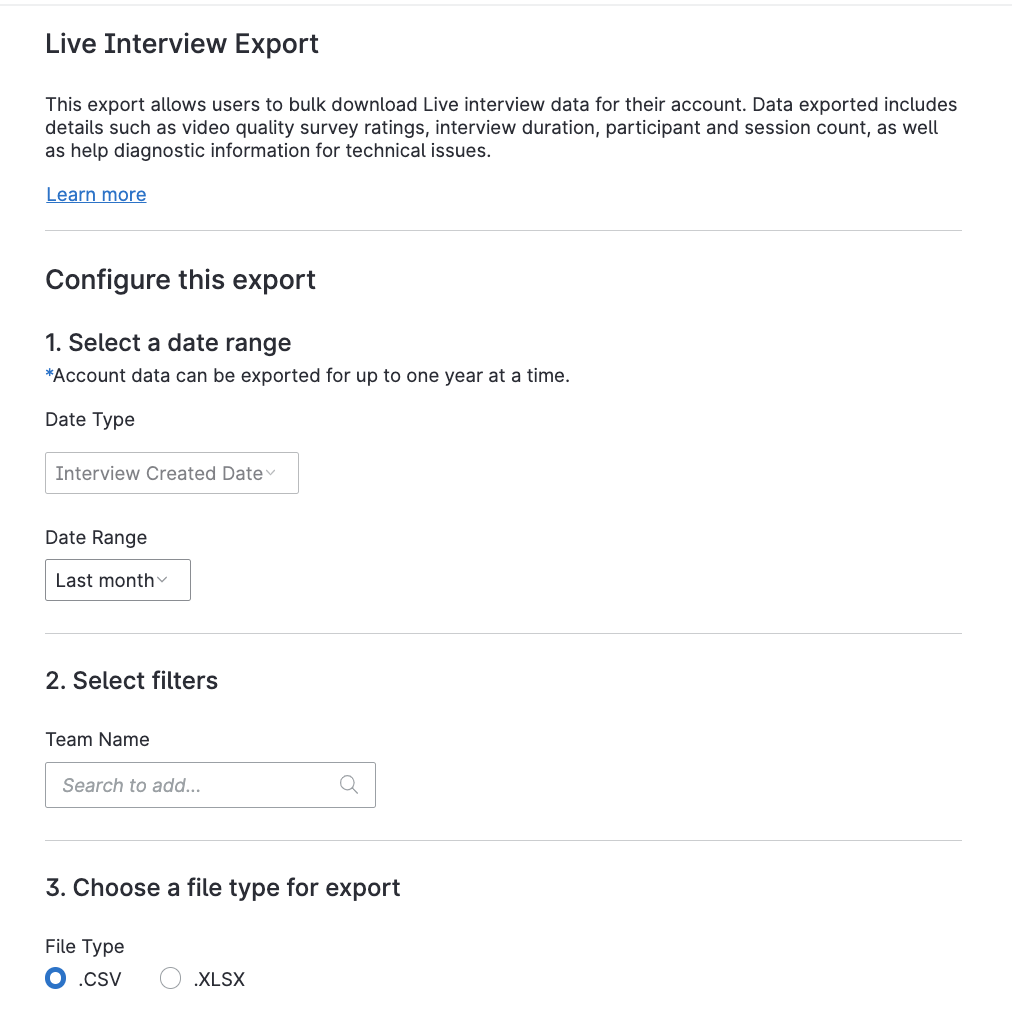The width and height of the screenshot is (1012, 1016).
Task: Click the Team Name label
Action: coord(97,739)
